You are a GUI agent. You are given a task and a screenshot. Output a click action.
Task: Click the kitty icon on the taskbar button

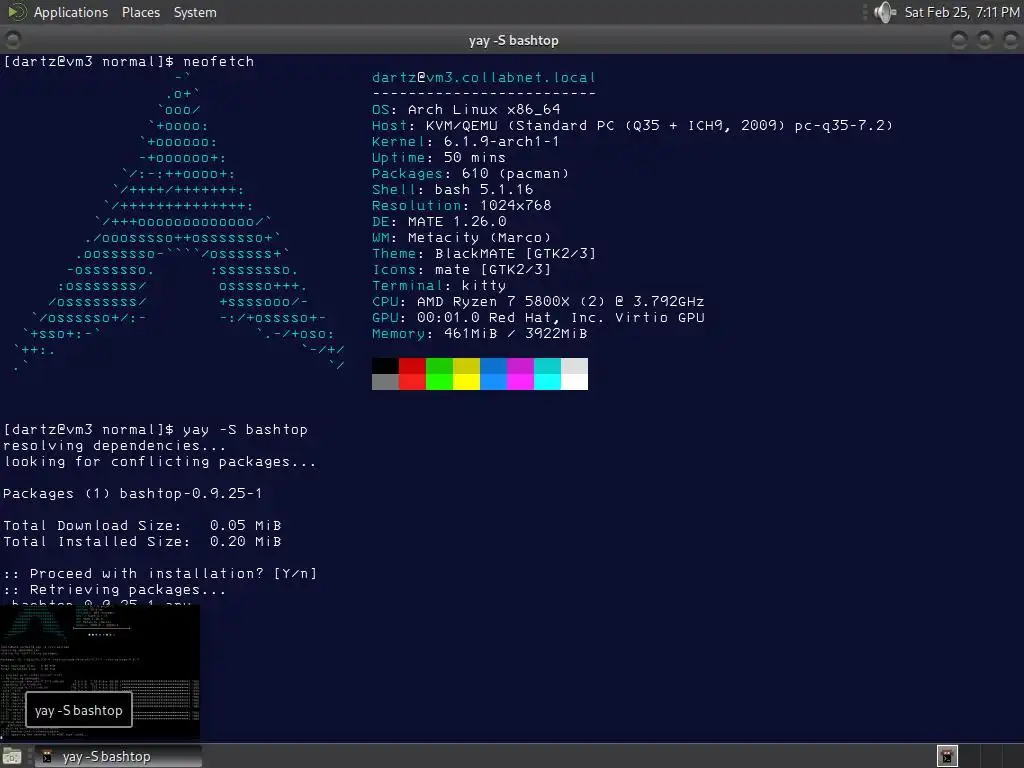click(x=46, y=757)
